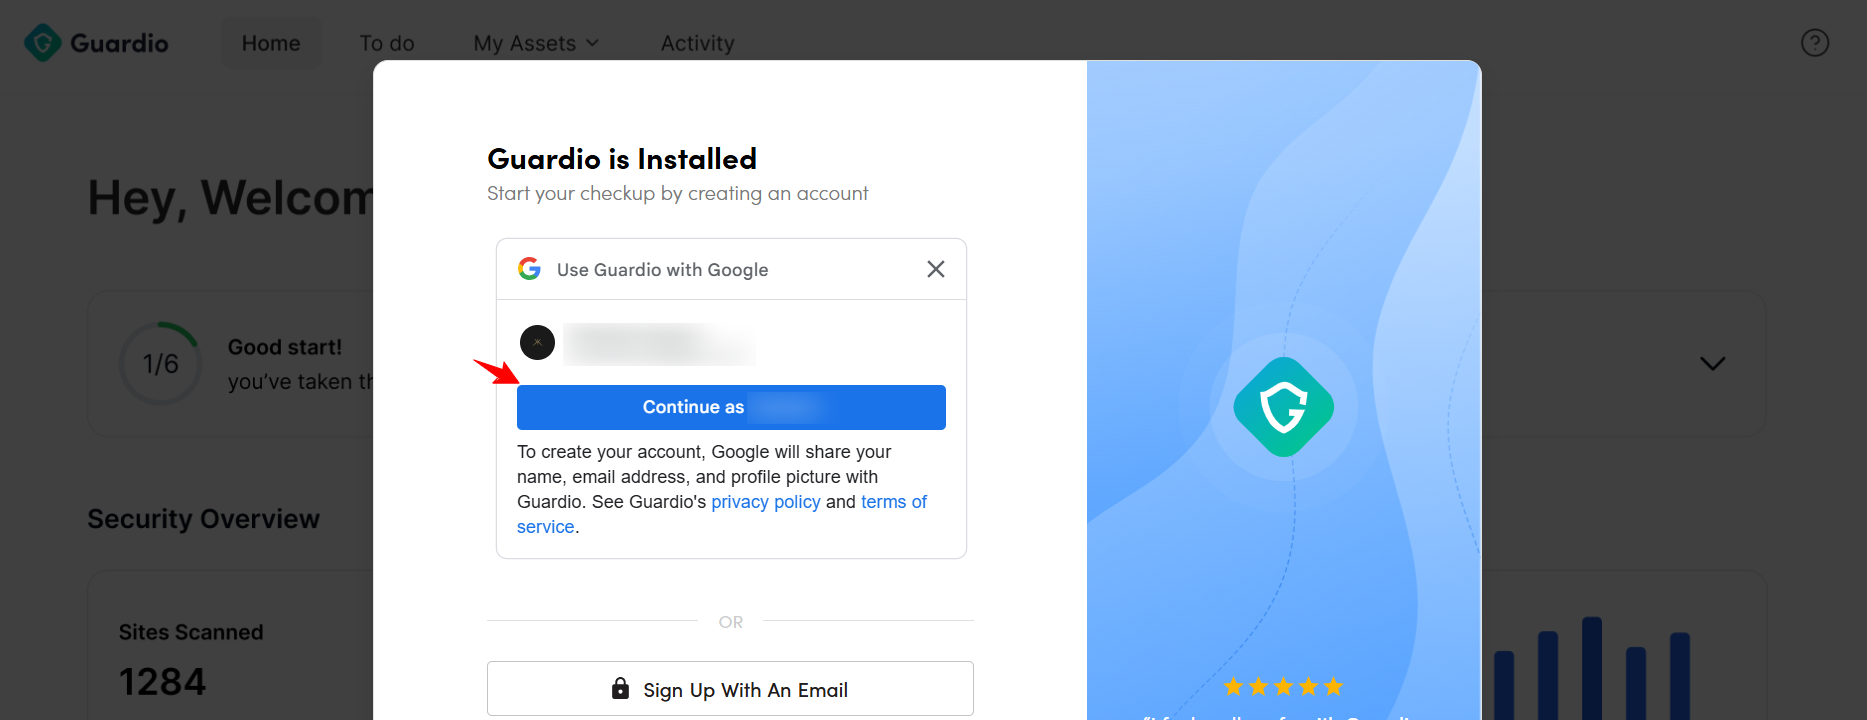Image resolution: width=1867 pixels, height=720 pixels.
Task: Click the lock icon on email signup
Action: 620,688
